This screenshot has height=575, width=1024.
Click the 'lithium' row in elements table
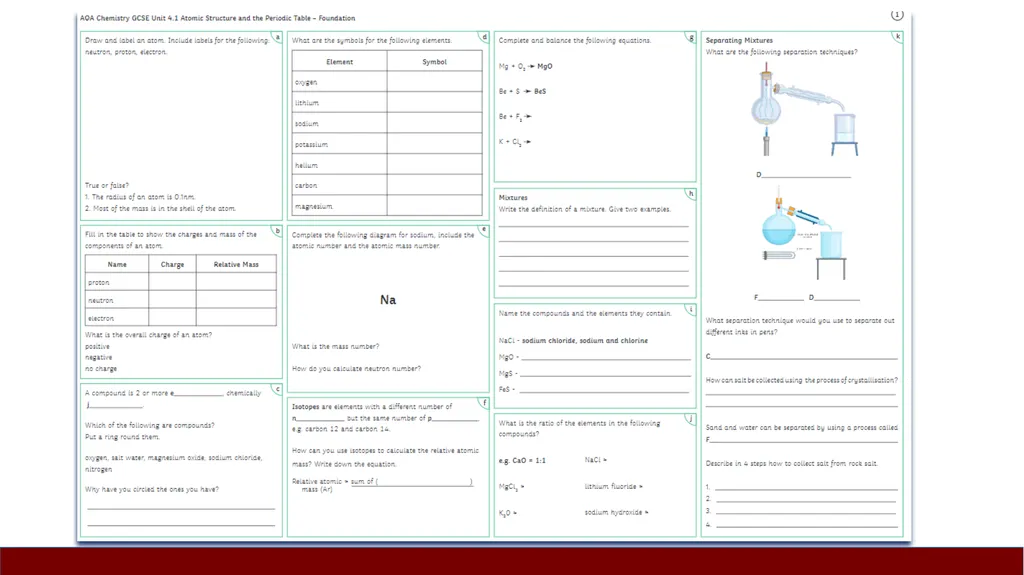387,103
